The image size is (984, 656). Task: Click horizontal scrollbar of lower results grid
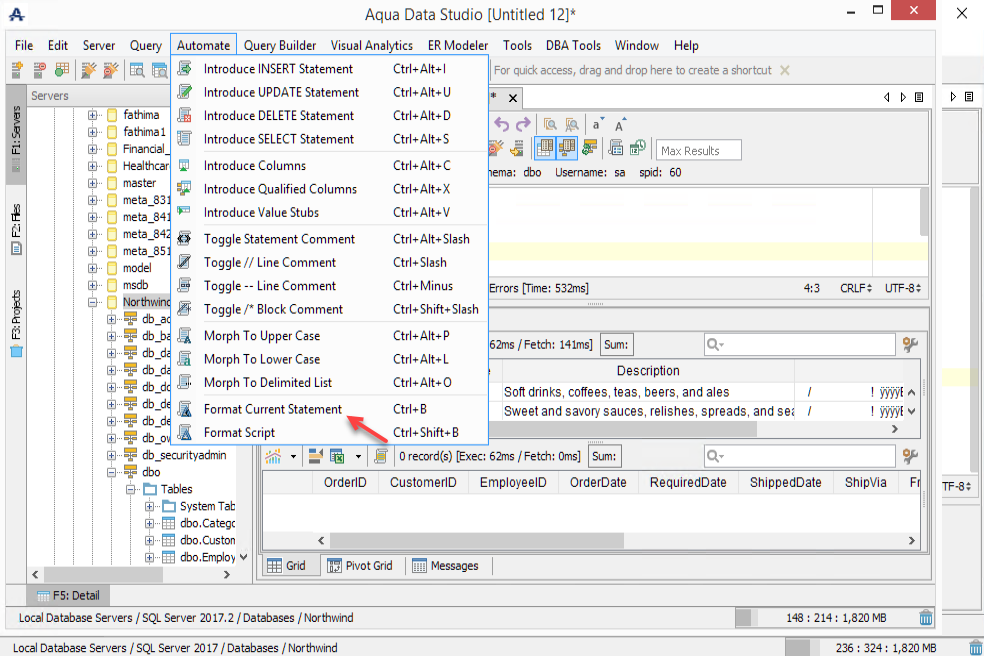click(x=476, y=540)
